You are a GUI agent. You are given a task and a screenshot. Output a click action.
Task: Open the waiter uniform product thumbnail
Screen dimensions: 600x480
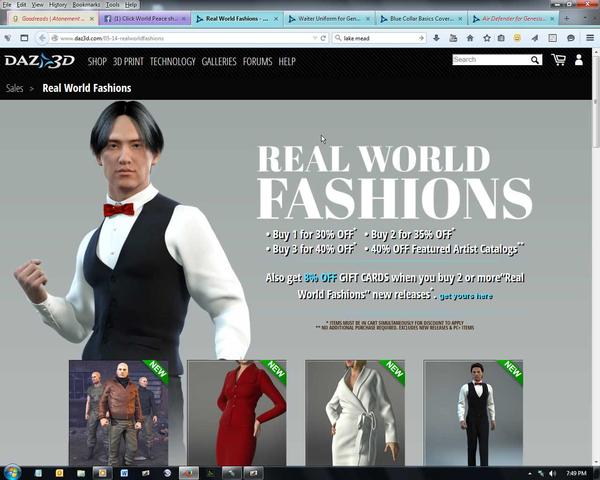[x=473, y=413]
